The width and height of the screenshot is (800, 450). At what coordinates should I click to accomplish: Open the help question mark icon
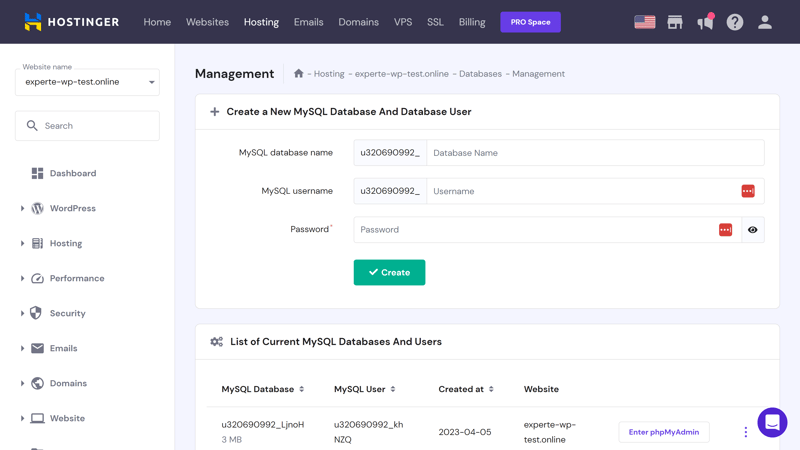(735, 22)
